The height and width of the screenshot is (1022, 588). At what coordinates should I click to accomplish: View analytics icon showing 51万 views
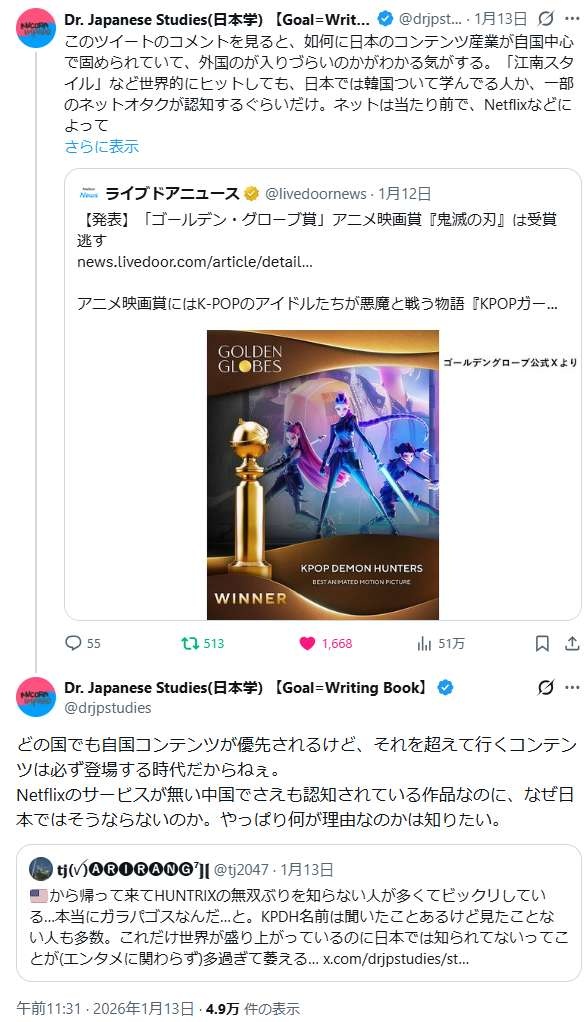[424, 644]
